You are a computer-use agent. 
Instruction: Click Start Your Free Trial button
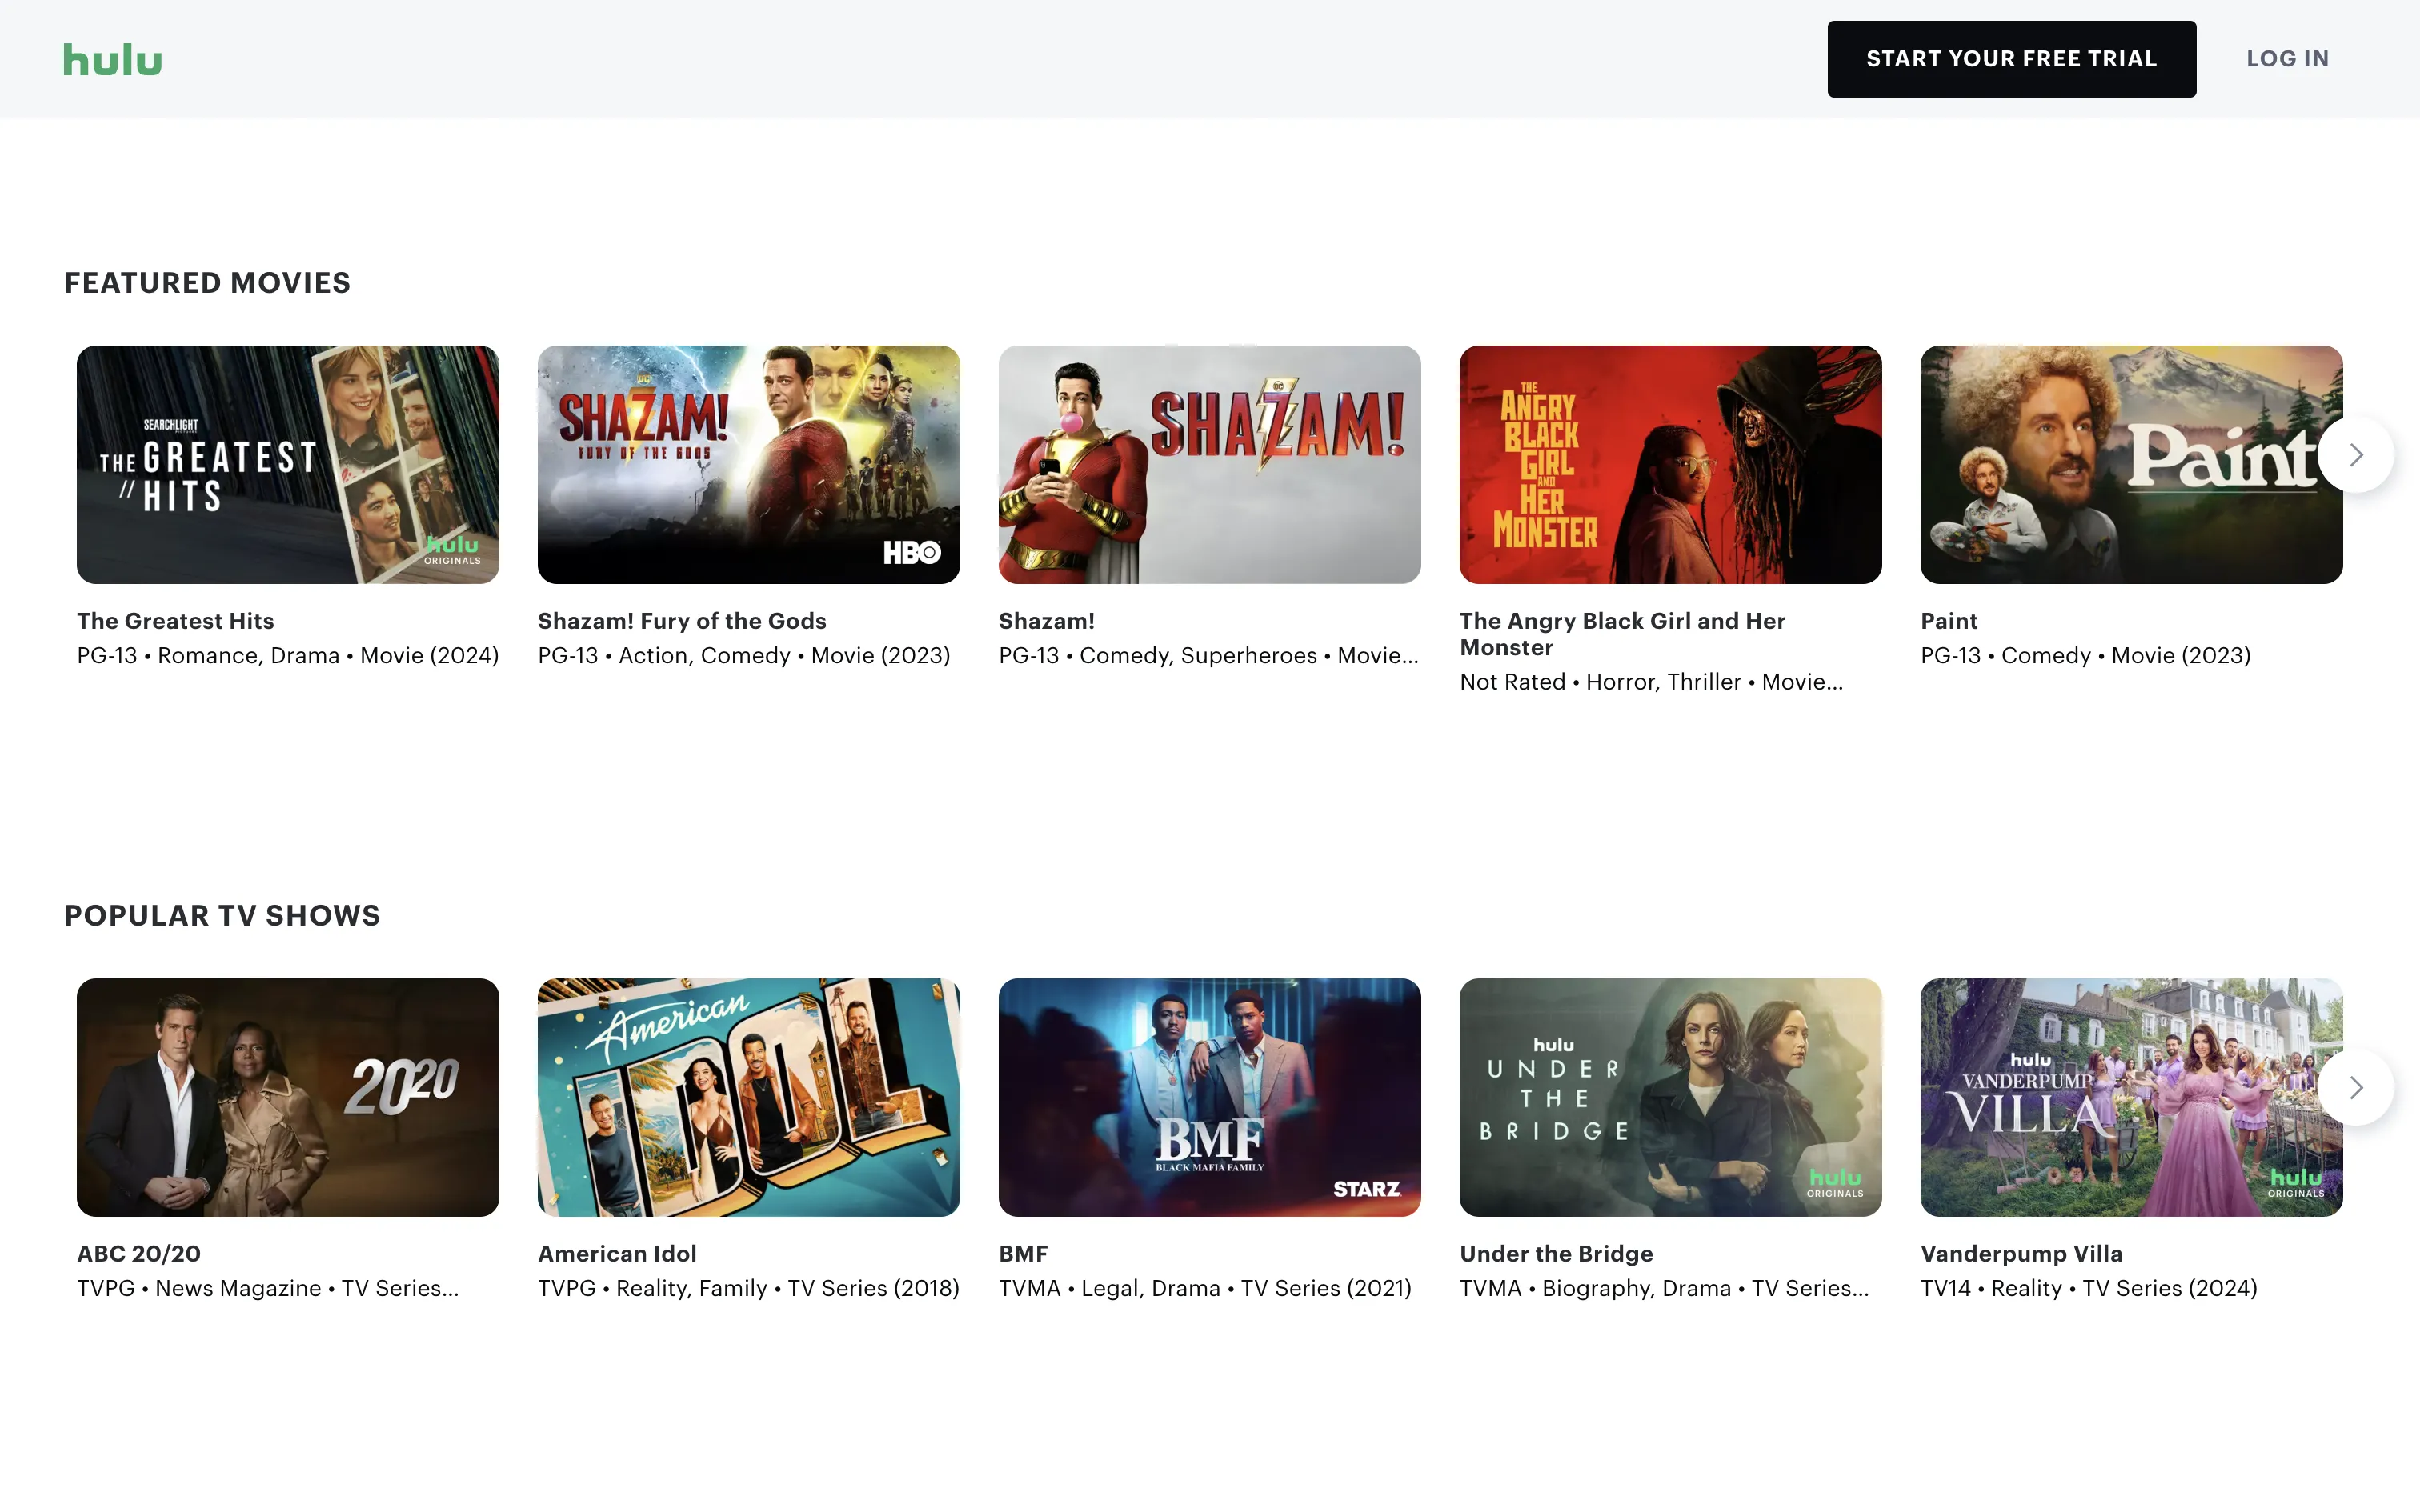(x=2011, y=59)
